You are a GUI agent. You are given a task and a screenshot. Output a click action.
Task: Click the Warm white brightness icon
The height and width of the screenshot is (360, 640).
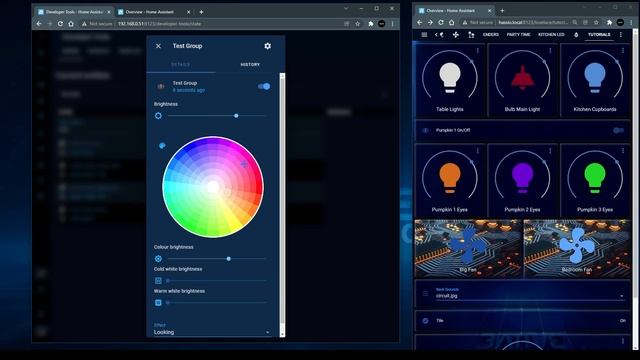click(x=158, y=303)
